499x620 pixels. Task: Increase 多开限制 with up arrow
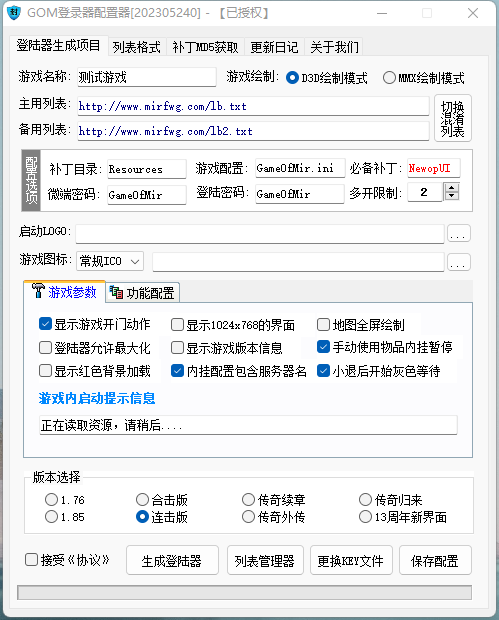point(452,187)
